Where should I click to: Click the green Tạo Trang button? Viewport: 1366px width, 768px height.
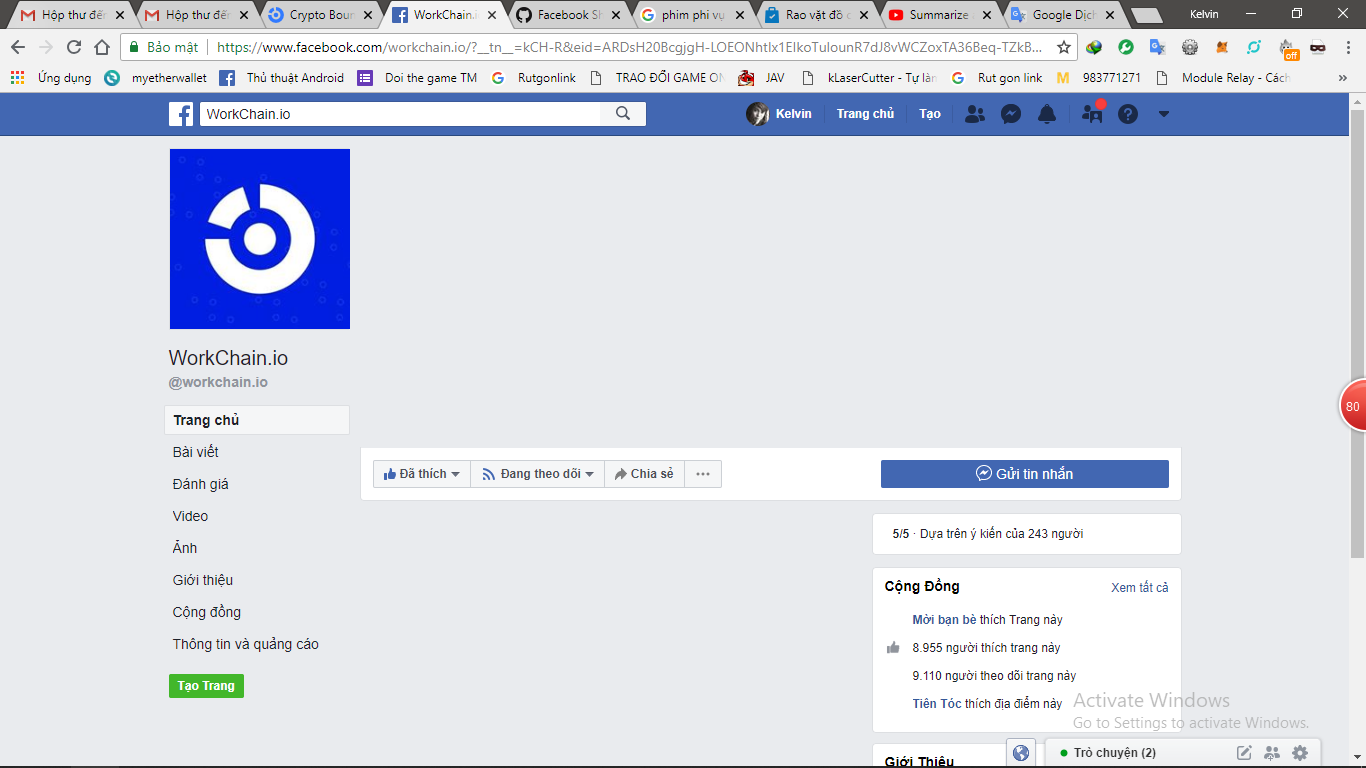pos(206,686)
